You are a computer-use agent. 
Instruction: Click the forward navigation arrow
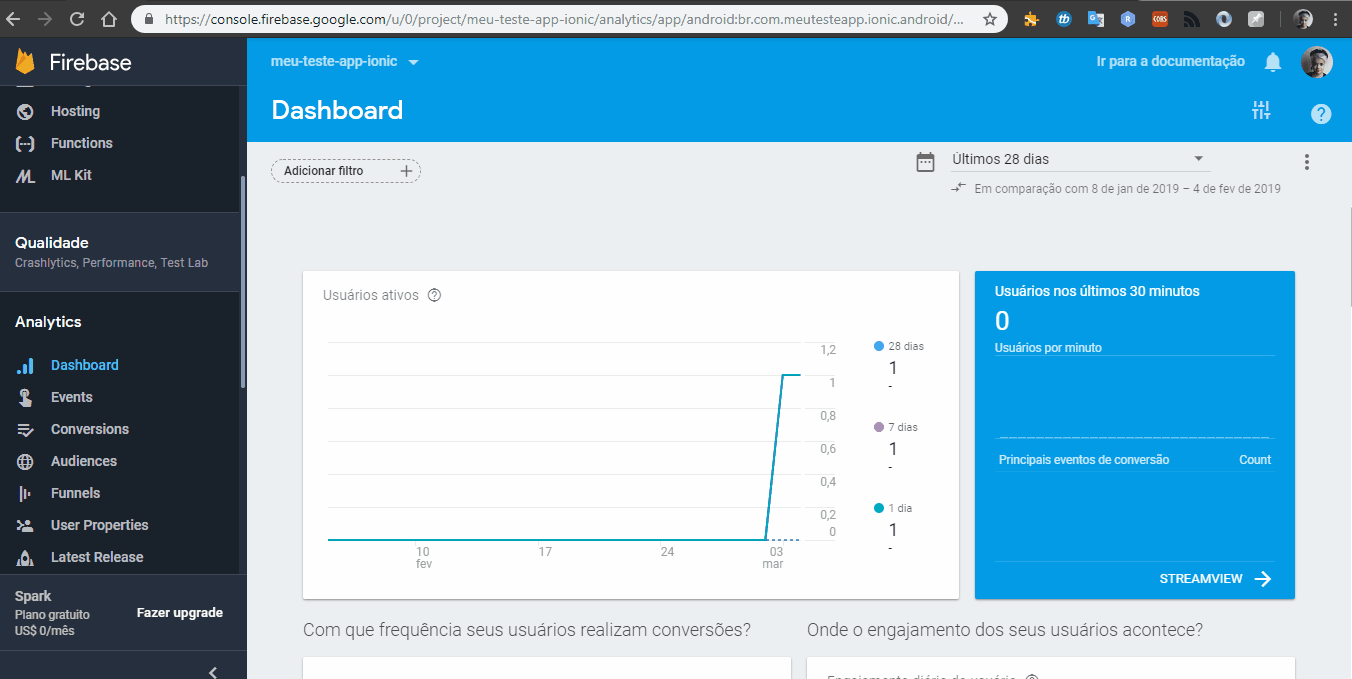[45, 19]
